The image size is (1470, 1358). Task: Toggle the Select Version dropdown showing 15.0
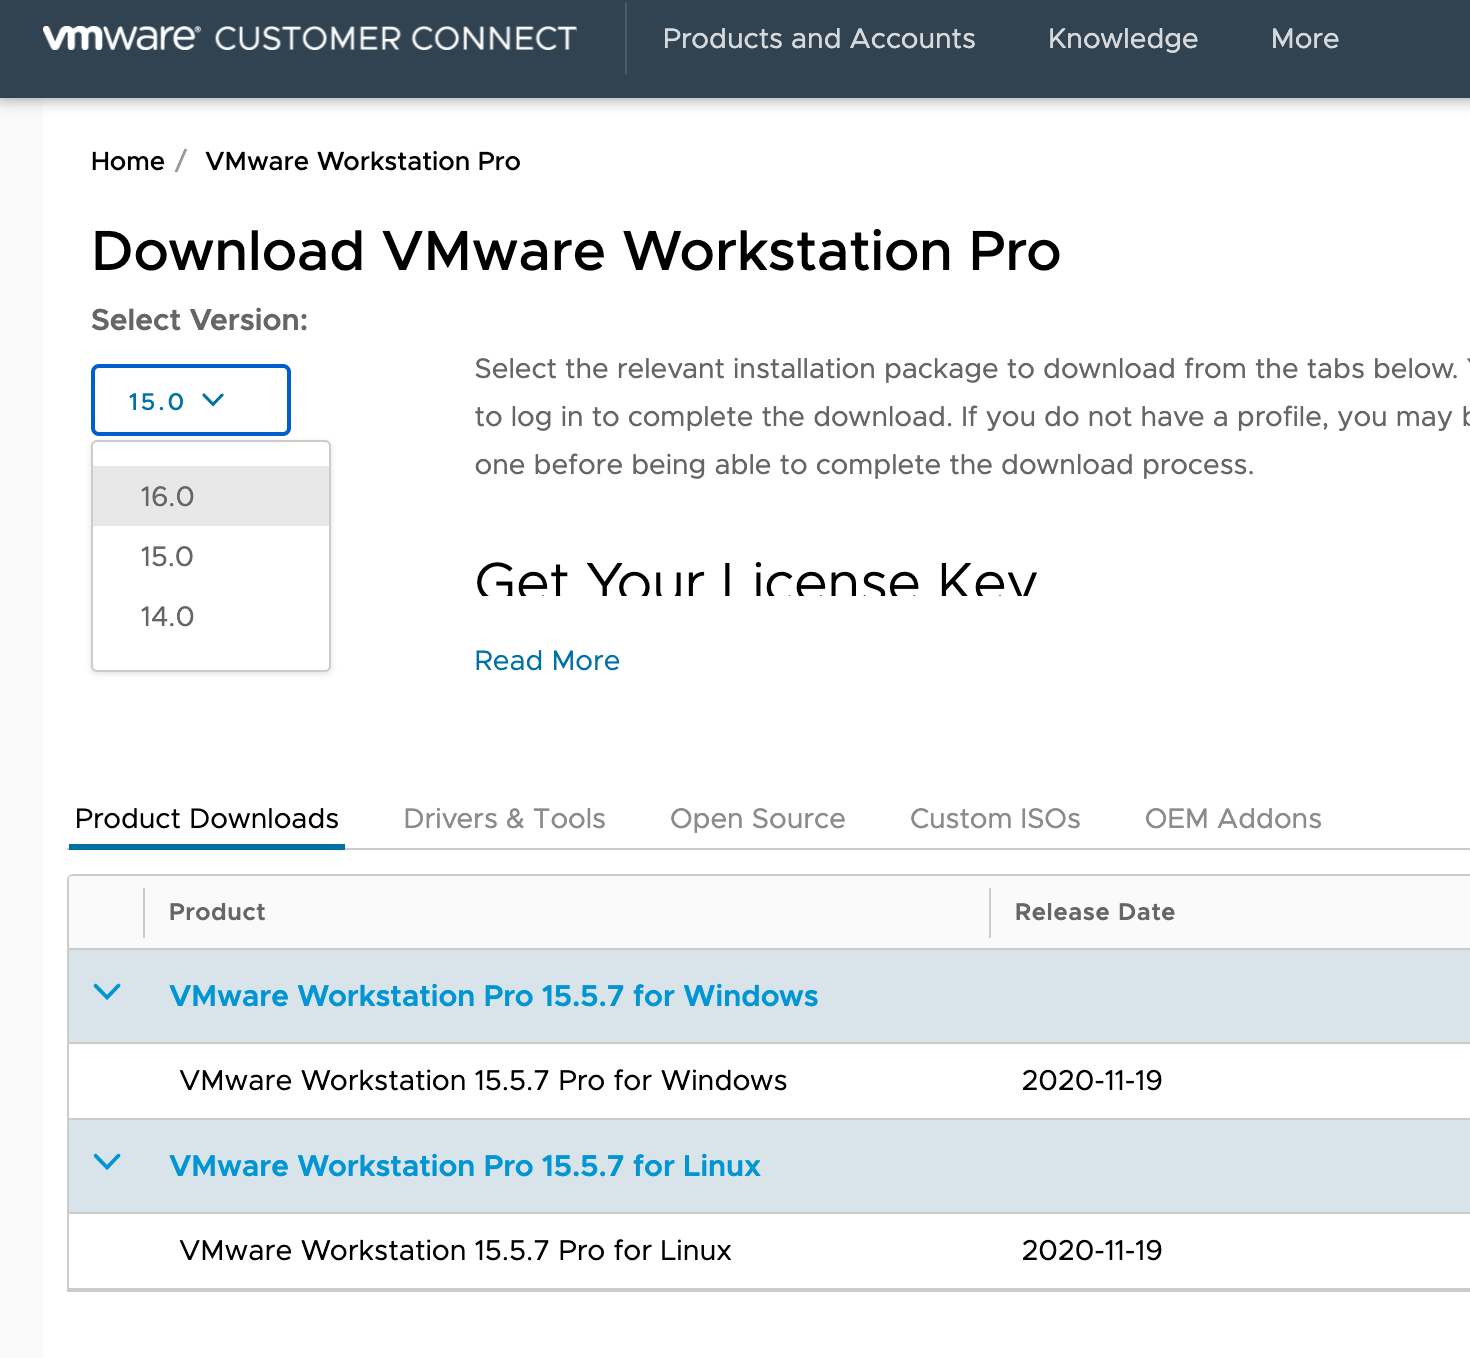[190, 400]
